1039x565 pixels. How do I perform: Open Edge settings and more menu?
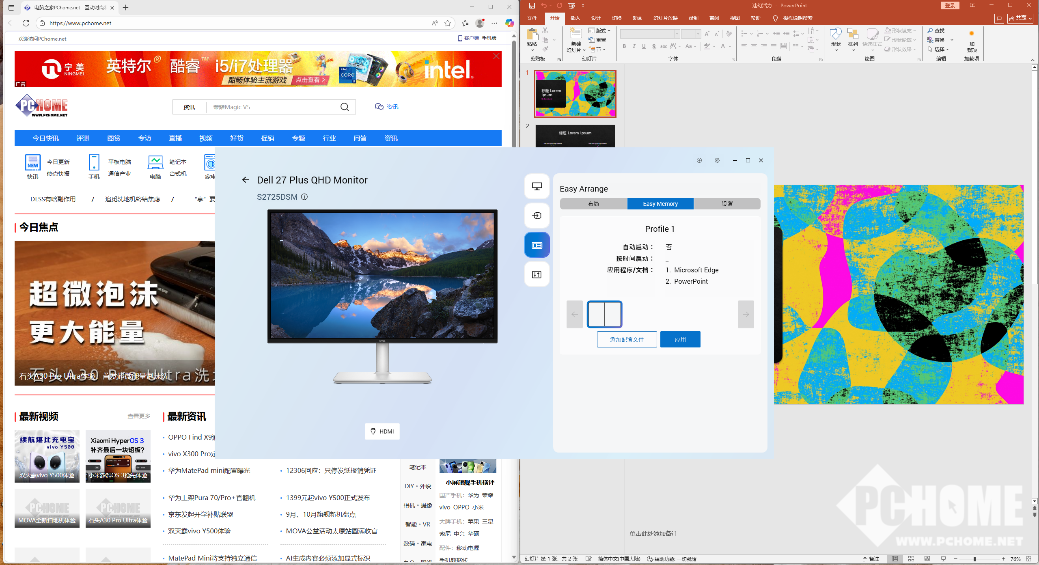pos(494,23)
